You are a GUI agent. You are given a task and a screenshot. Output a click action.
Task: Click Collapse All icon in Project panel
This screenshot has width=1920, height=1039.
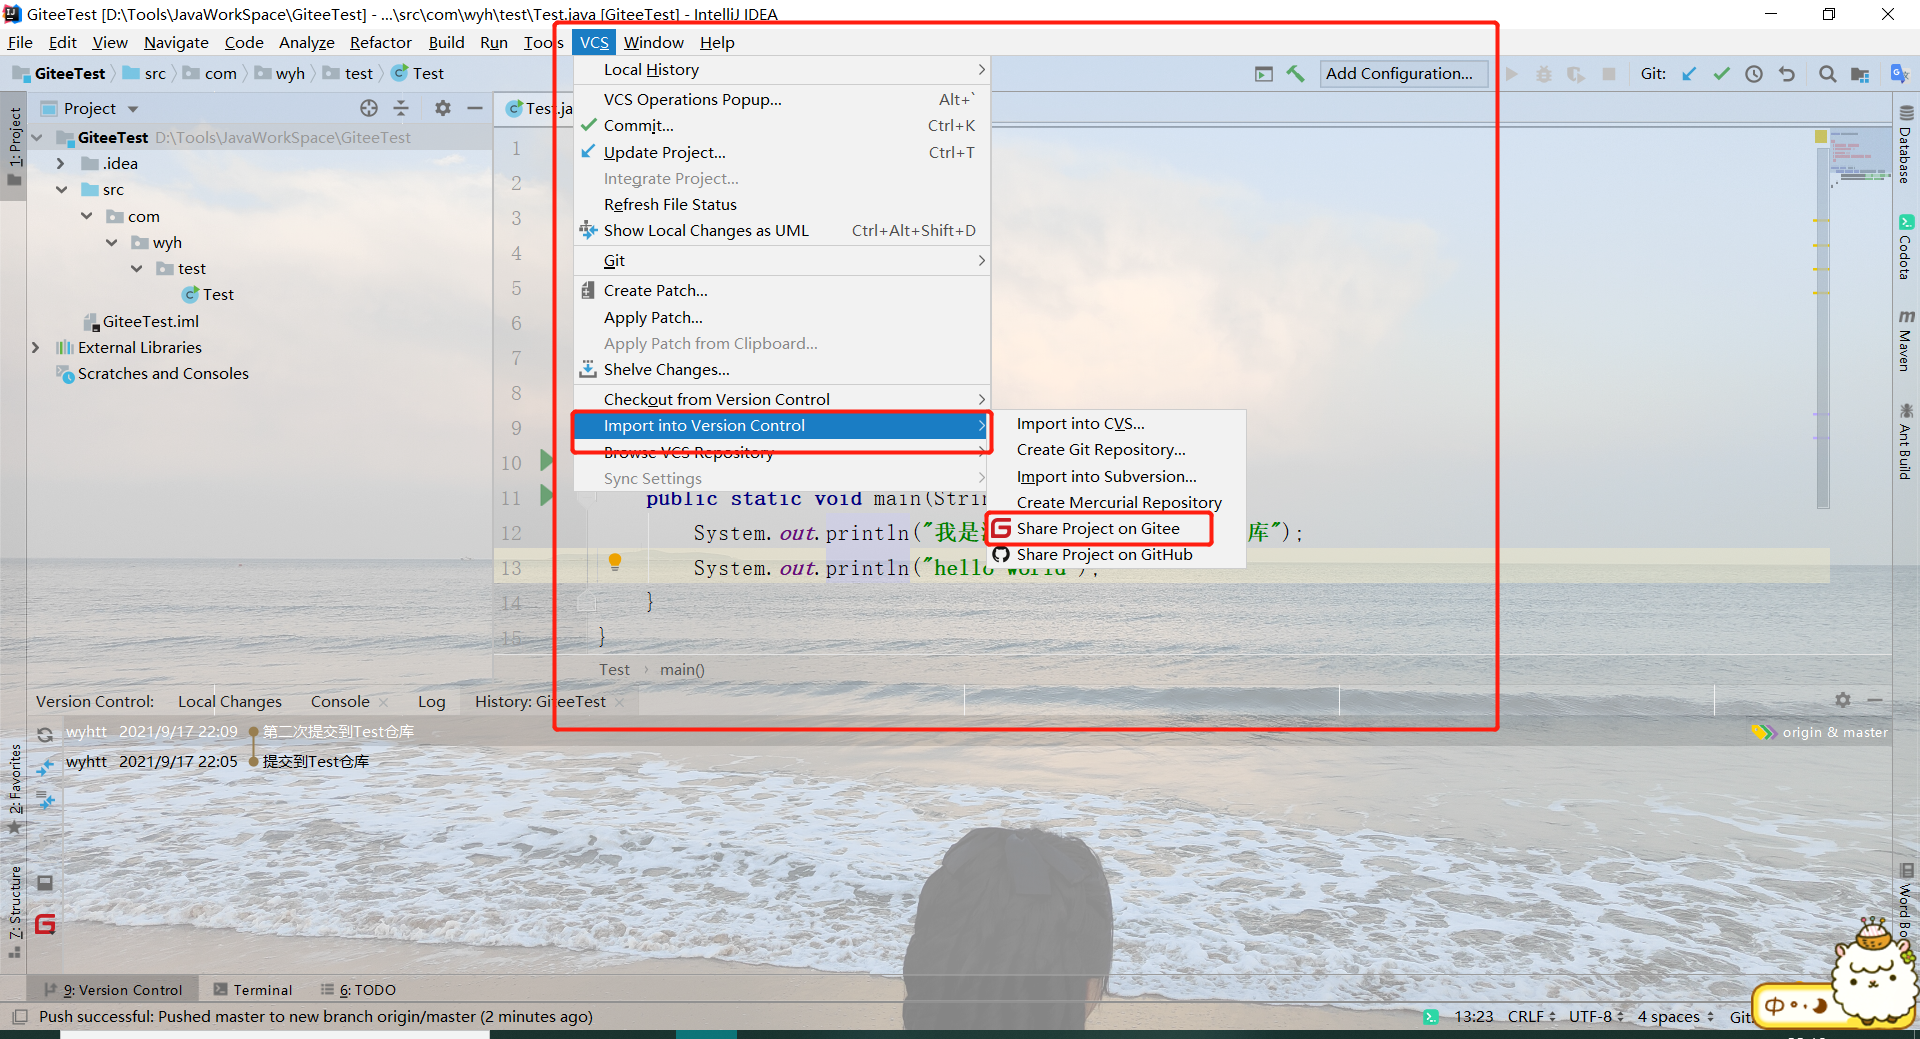[401, 108]
